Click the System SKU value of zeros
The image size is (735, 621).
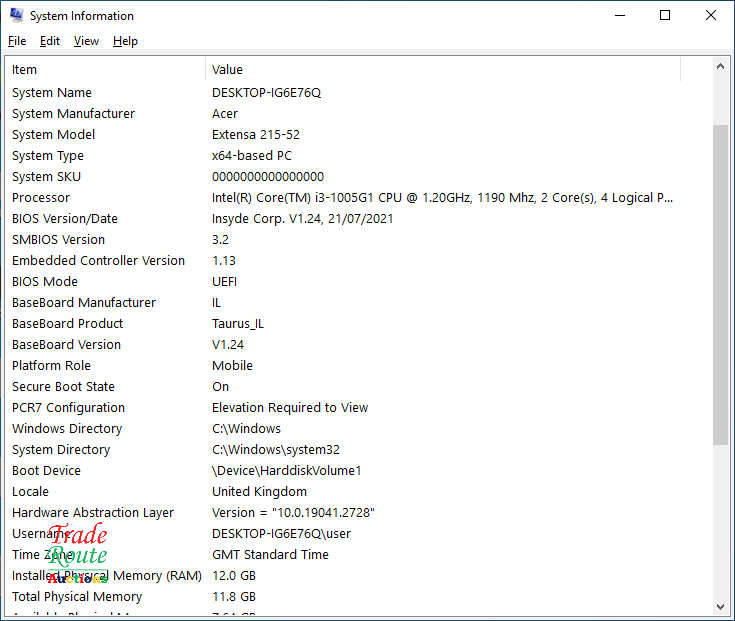268,177
